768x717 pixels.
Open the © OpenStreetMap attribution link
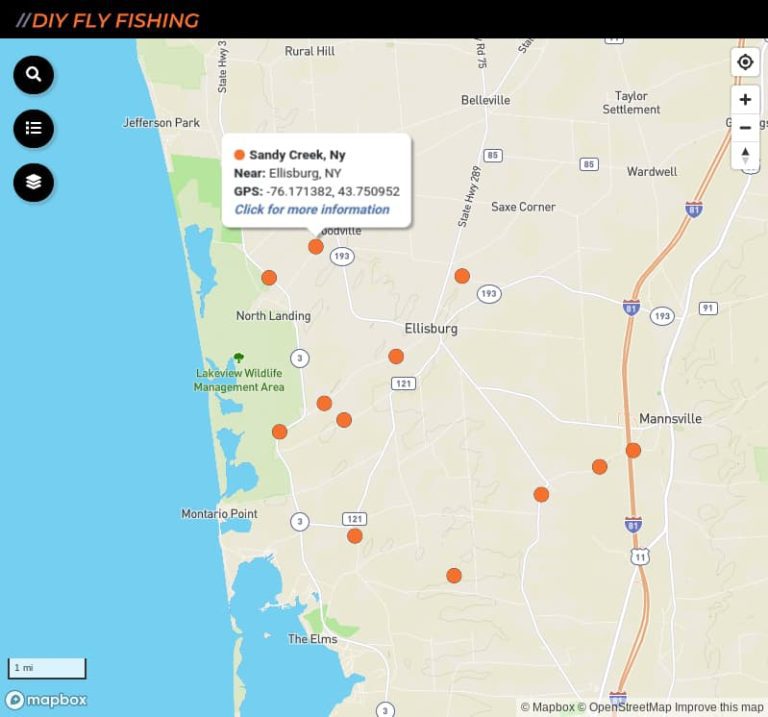coord(624,707)
